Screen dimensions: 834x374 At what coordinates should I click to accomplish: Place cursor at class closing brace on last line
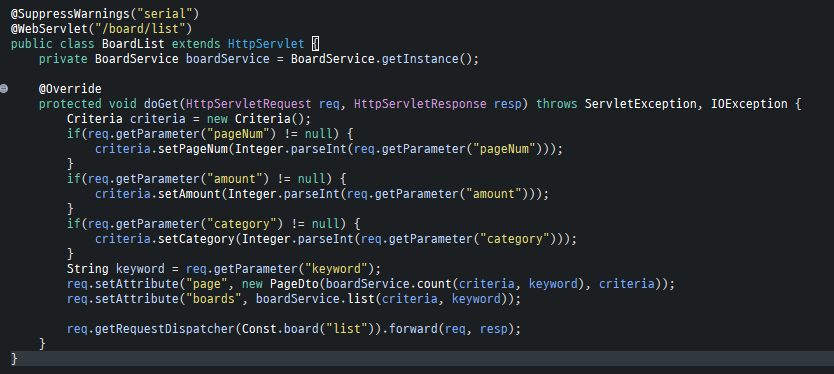14,359
